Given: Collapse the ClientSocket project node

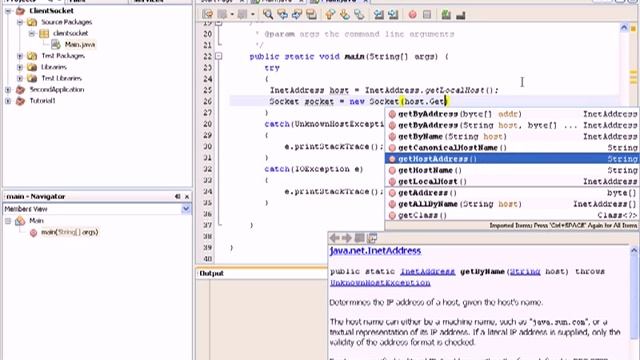Looking at the screenshot, I should tap(8, 11).
